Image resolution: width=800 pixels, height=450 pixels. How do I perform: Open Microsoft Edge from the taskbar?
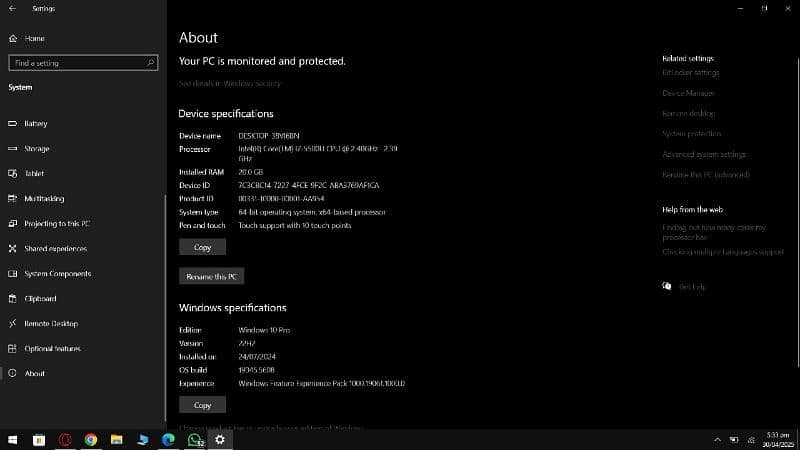click(x=168, y=440)
